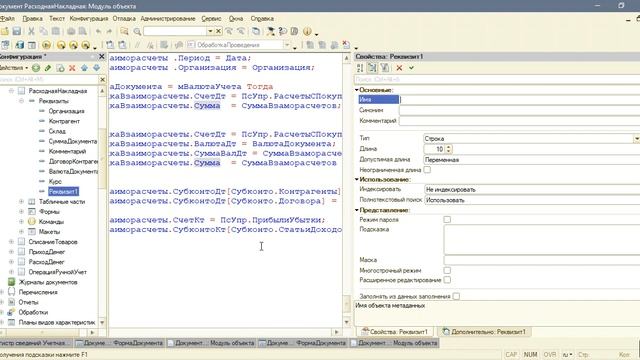Toggle the Режим пароля checkbox
This screenshot has height=360, width=640.
pos(447,220)
